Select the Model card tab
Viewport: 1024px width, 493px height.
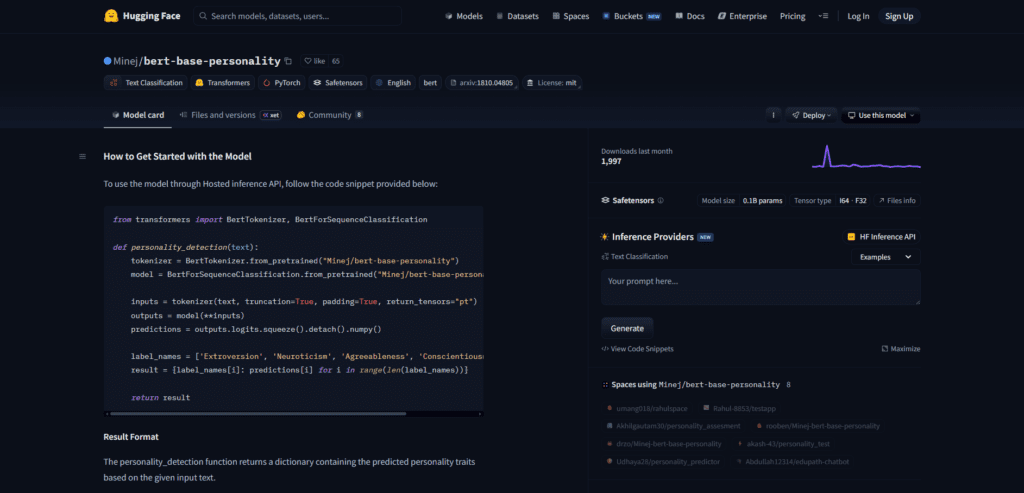tap(138, 115)
